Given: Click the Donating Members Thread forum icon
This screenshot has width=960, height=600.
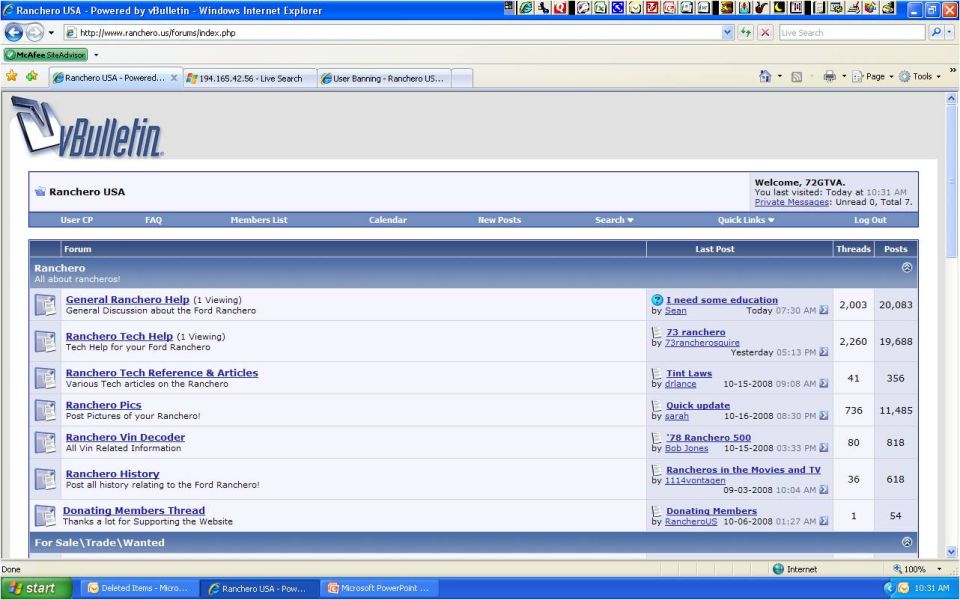Looking at the screenshot, I should [x=45, y=516].
